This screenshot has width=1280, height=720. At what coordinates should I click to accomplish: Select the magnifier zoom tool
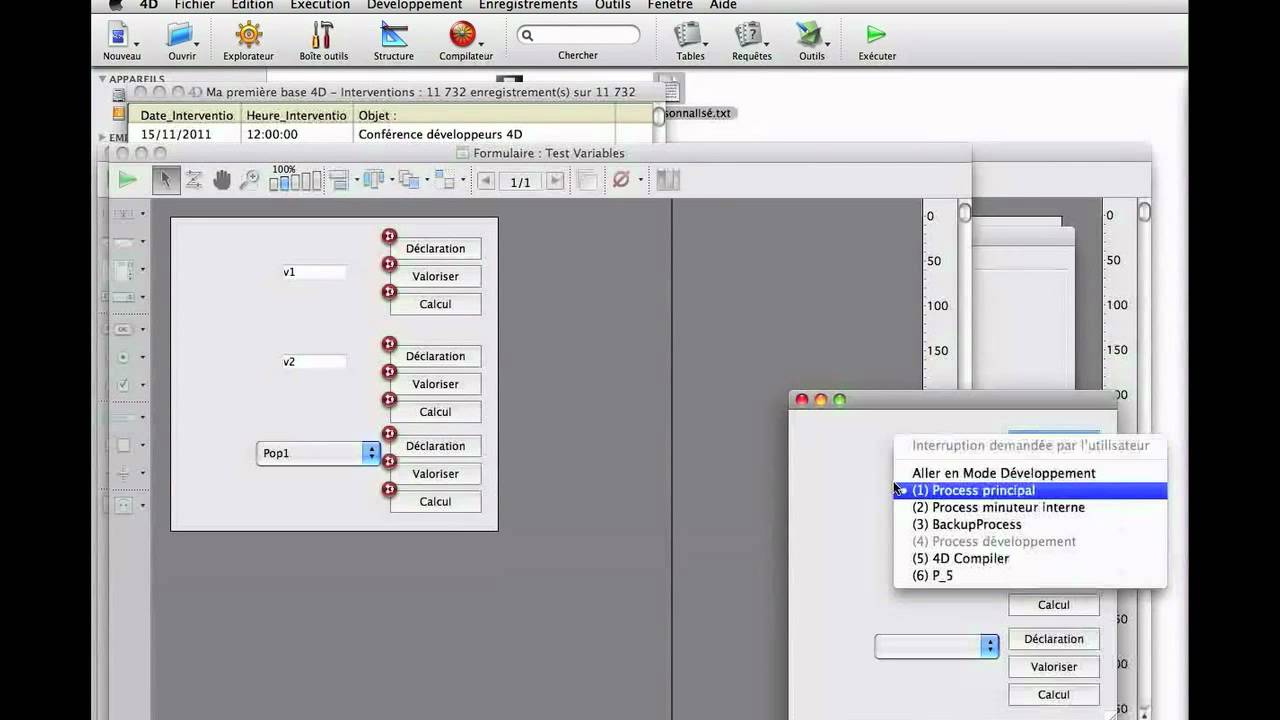pyautogui.click(x=249, y=180)
